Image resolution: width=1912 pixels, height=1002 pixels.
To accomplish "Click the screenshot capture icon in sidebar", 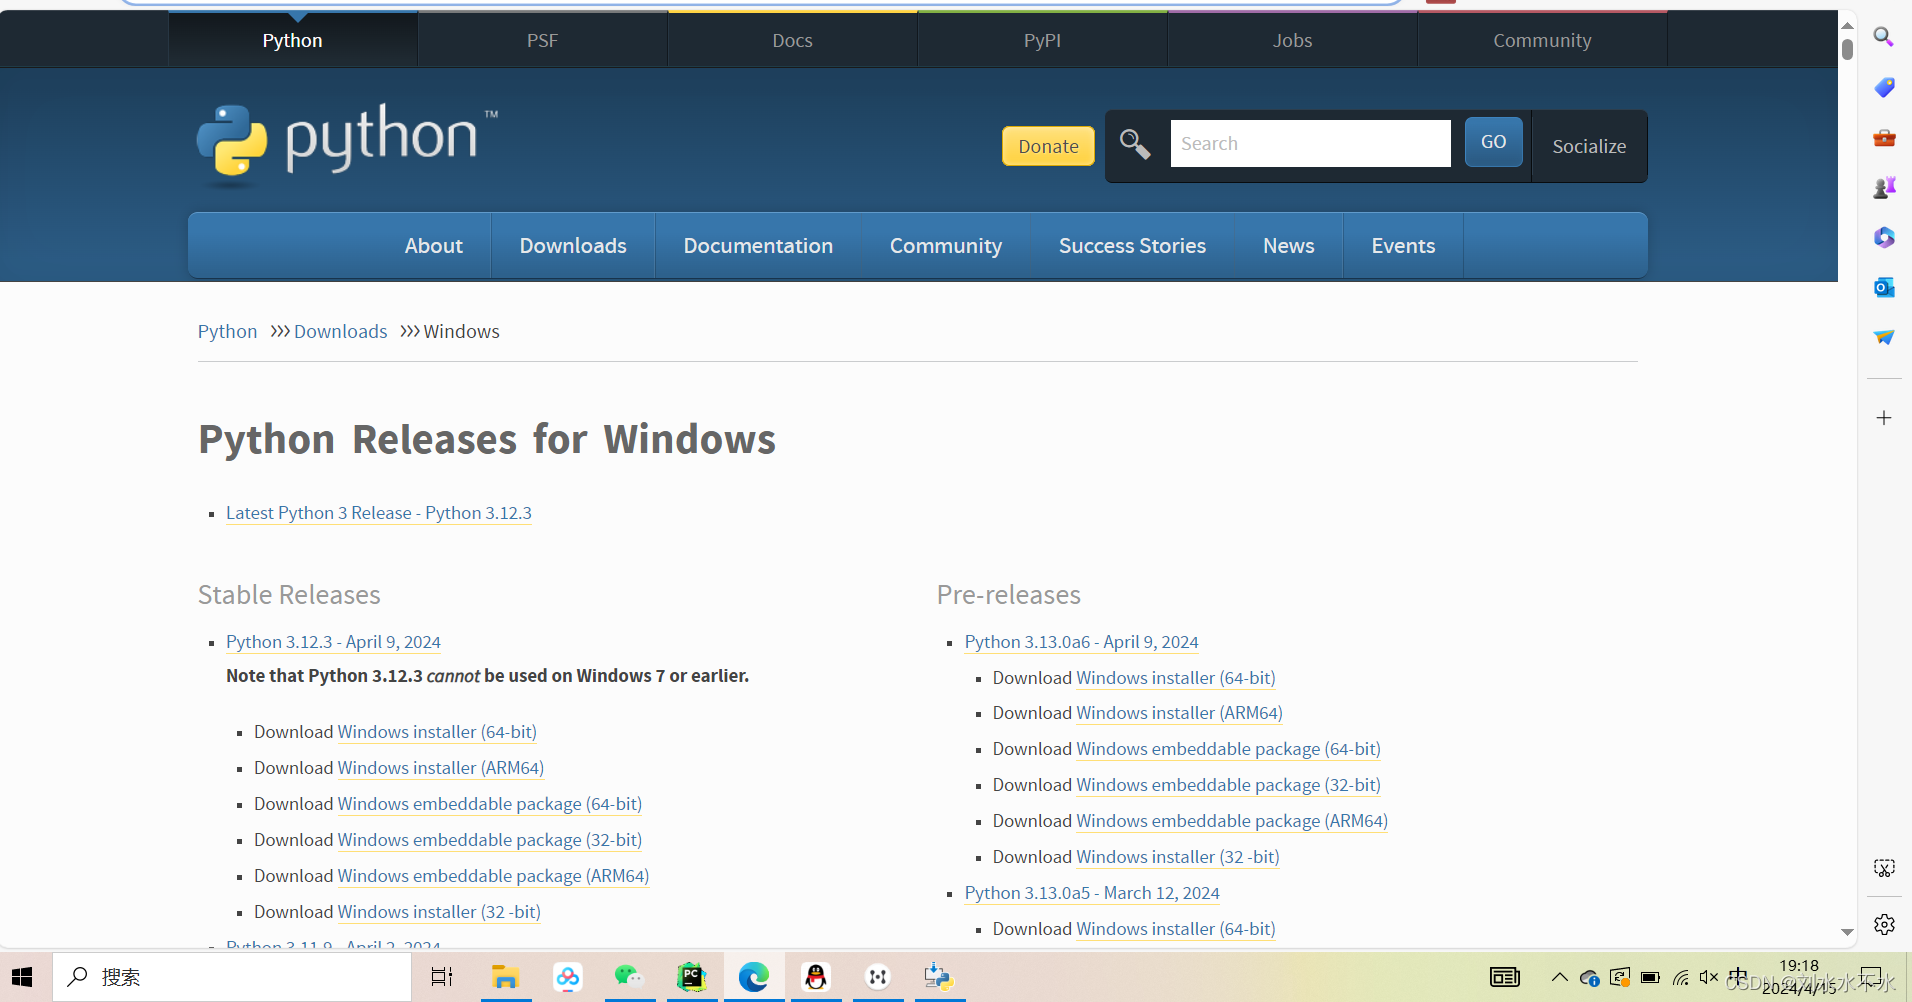I will click(x=1884, y=868).
